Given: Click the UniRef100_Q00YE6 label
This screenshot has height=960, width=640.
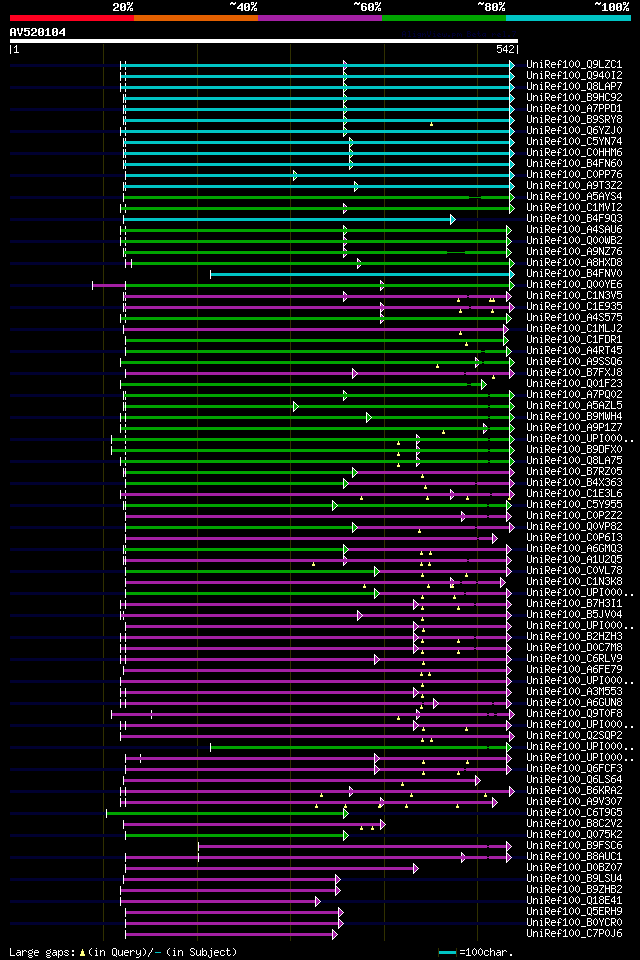Looking at the screenshot, I should click(x=574, y=285).
